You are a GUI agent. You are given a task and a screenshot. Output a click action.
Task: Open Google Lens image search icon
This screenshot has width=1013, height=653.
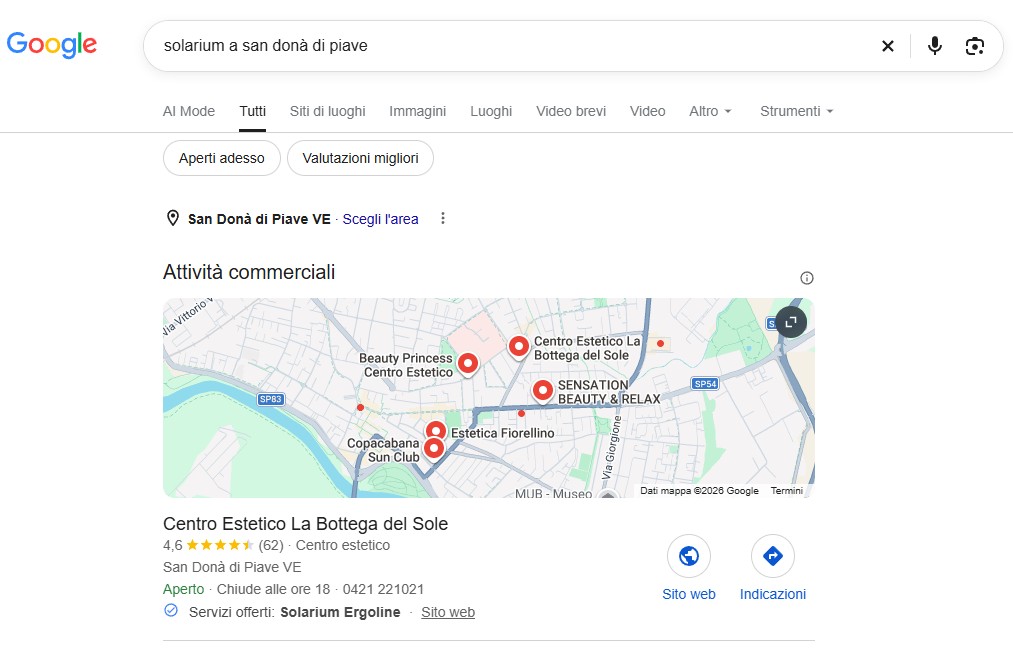point(974,46)
